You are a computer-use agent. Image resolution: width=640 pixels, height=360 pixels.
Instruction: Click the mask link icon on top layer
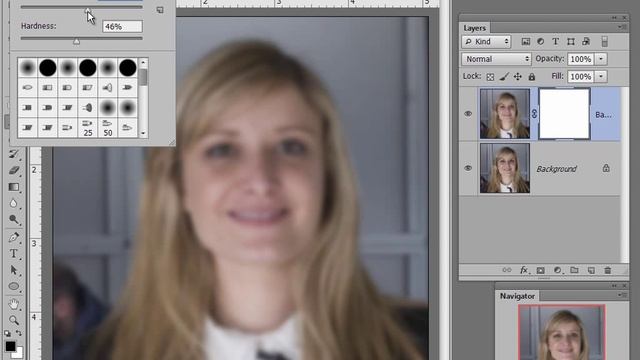click(534, 114)
